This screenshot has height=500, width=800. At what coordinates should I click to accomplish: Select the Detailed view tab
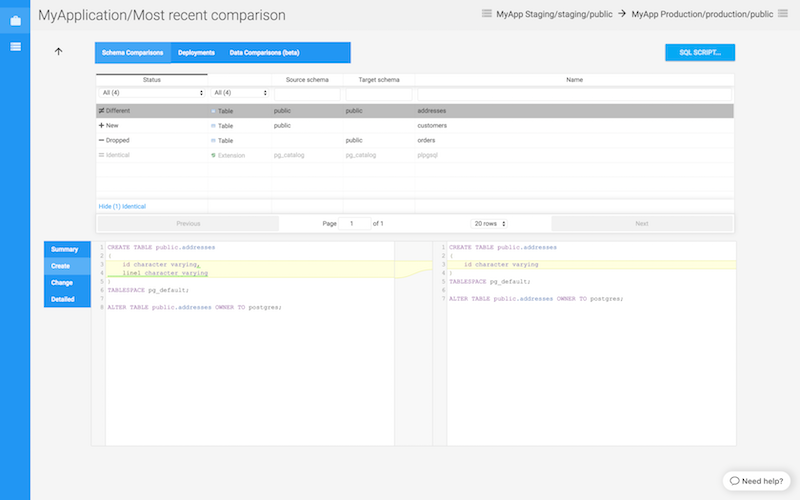tap(67, 299)
